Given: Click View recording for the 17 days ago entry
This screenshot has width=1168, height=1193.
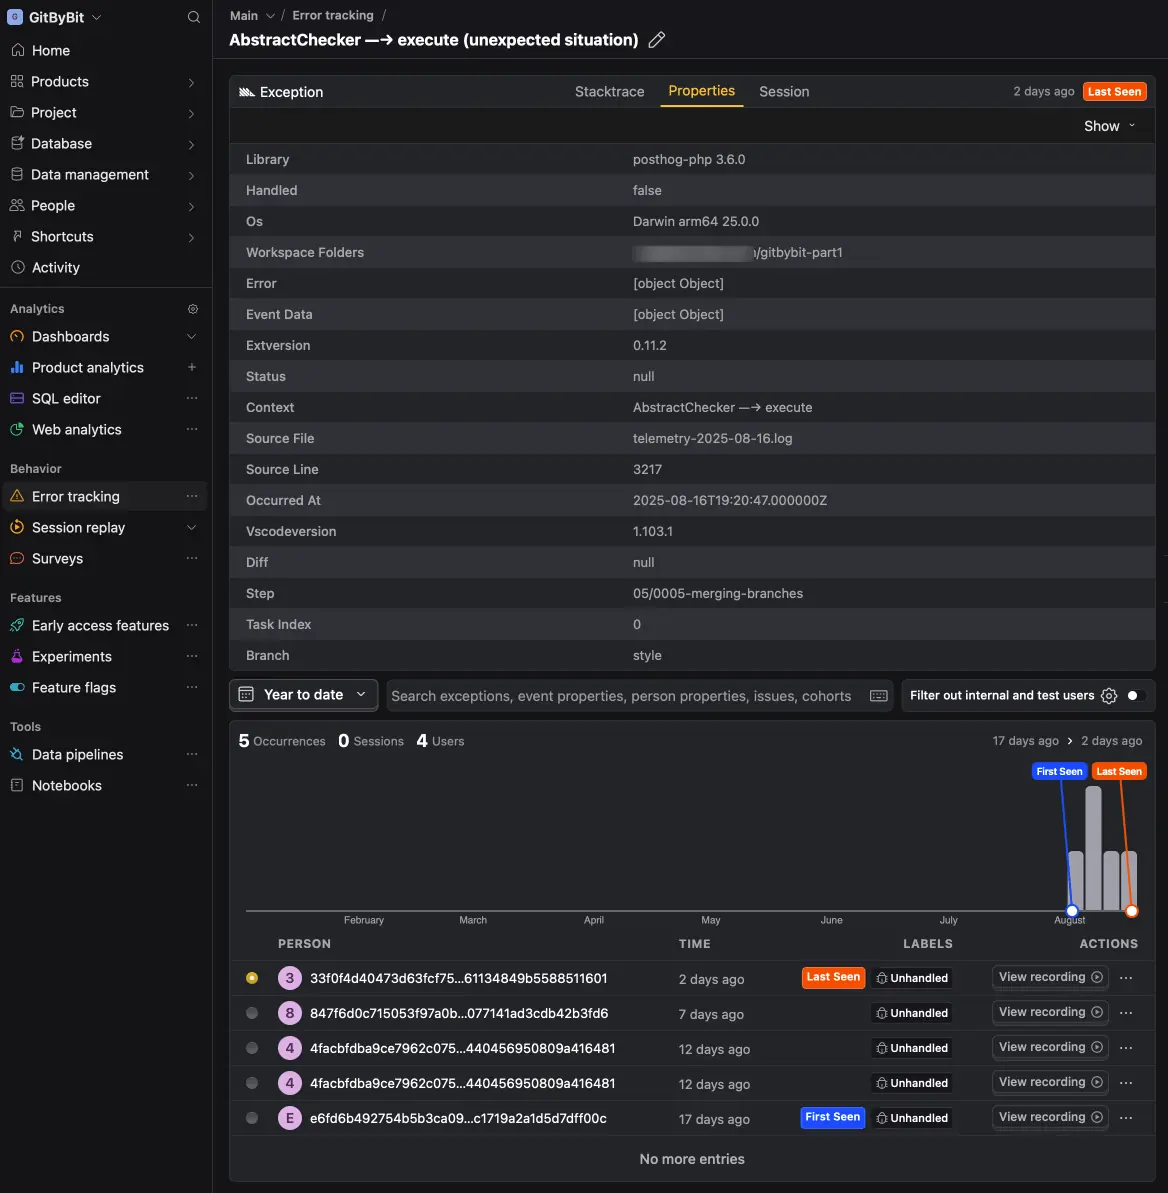Looking at the screenshot, I should click(x=1049, y=1117).
